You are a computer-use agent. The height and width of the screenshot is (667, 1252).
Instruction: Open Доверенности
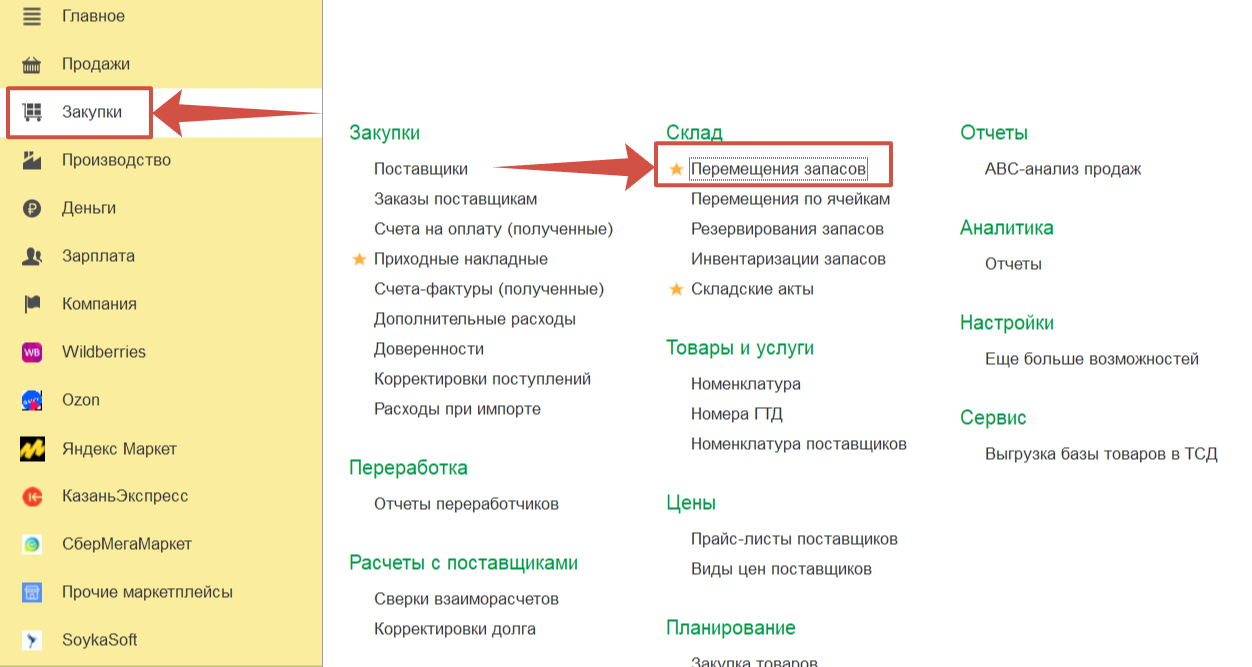(429, 349)
